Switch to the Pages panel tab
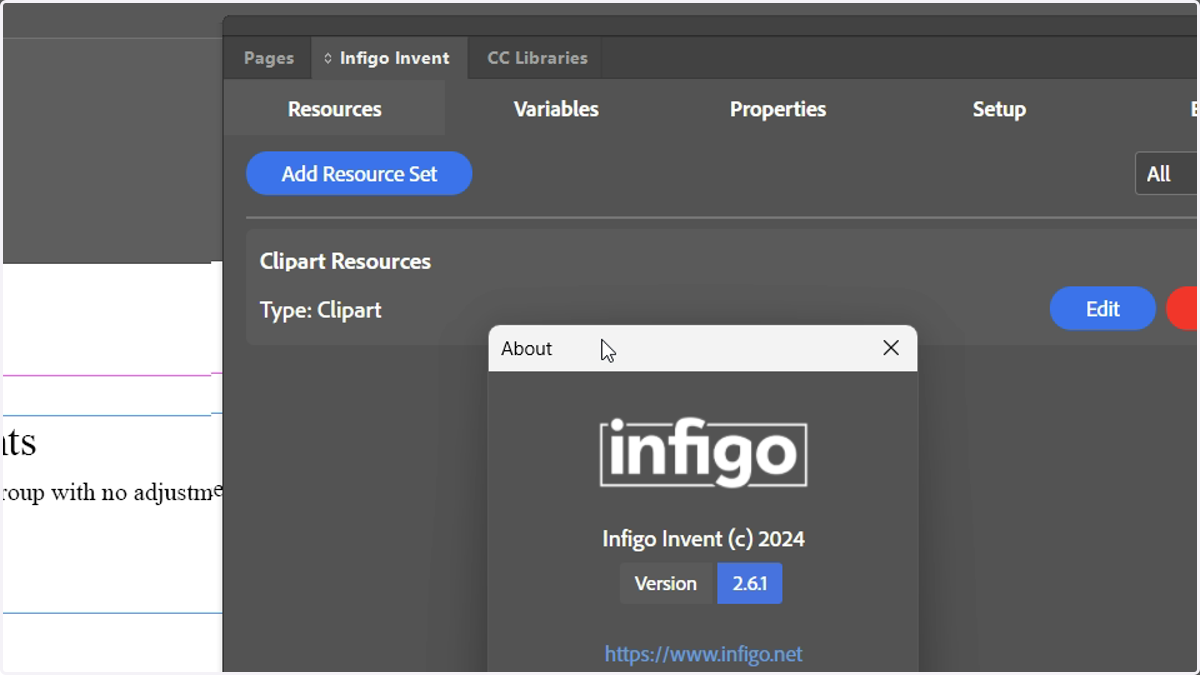 tap(269, 58)
